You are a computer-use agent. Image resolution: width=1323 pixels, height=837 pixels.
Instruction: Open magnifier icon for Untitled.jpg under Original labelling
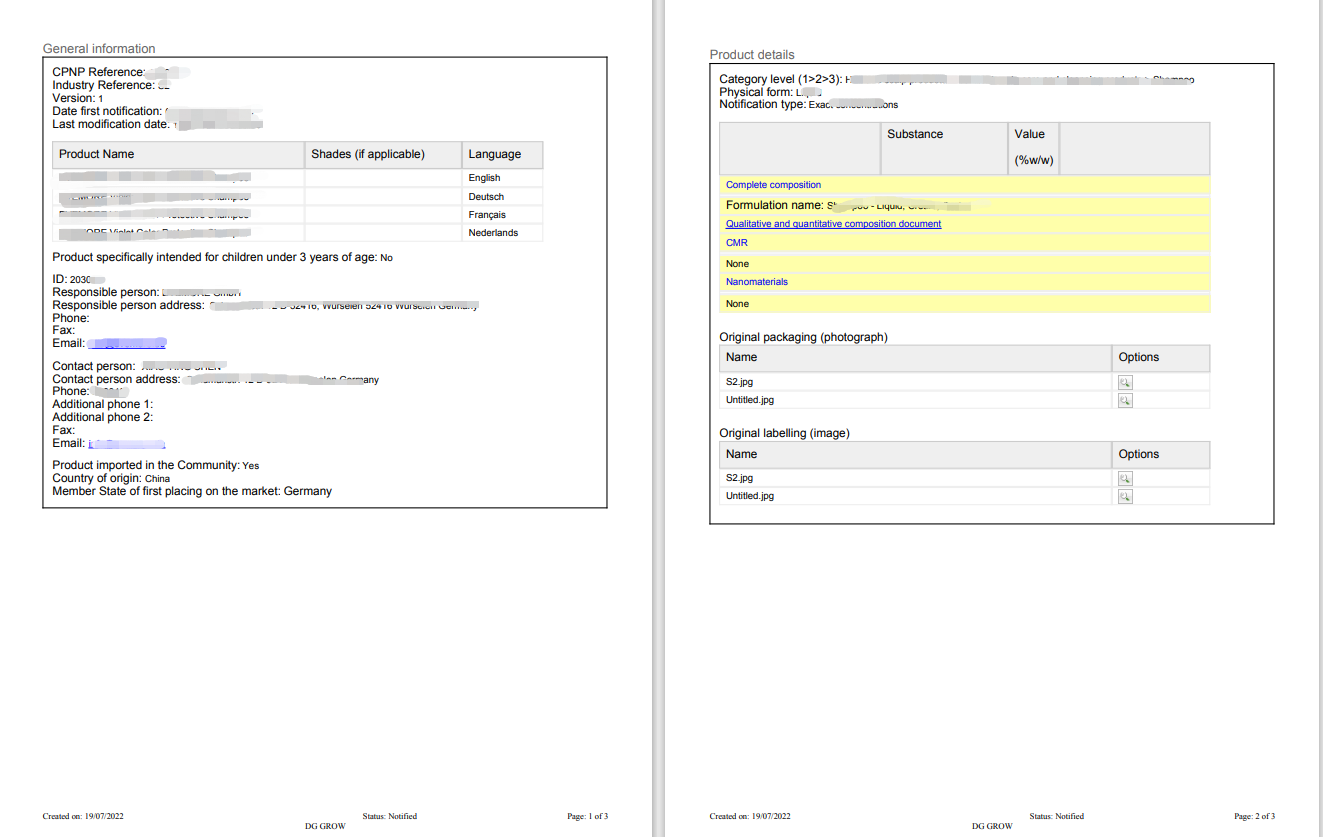(x=1125, y=496)
